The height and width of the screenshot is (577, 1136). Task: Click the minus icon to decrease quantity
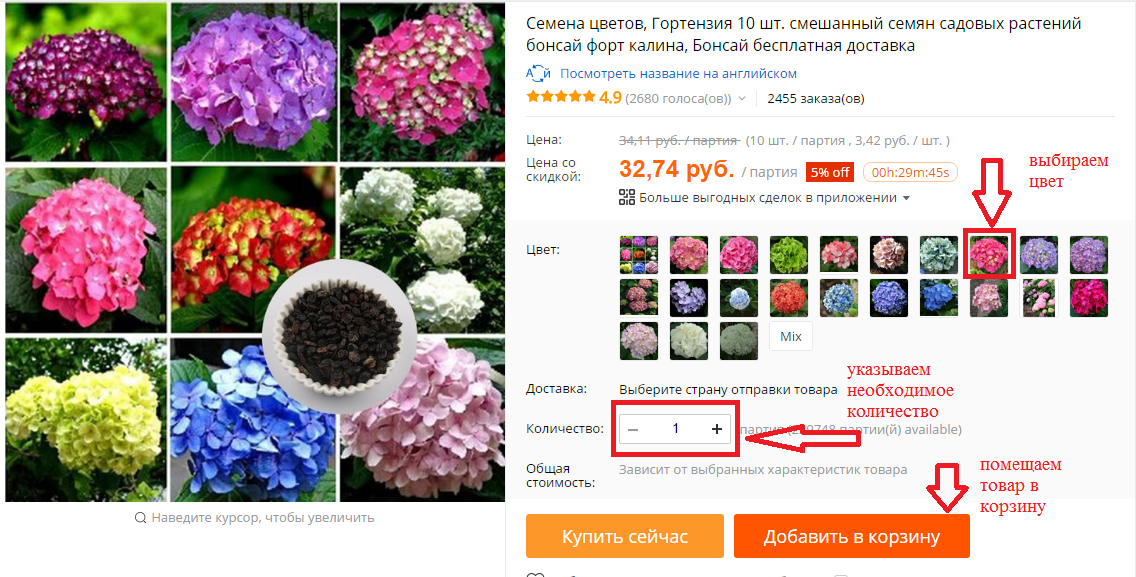click(x=633, y=429)
